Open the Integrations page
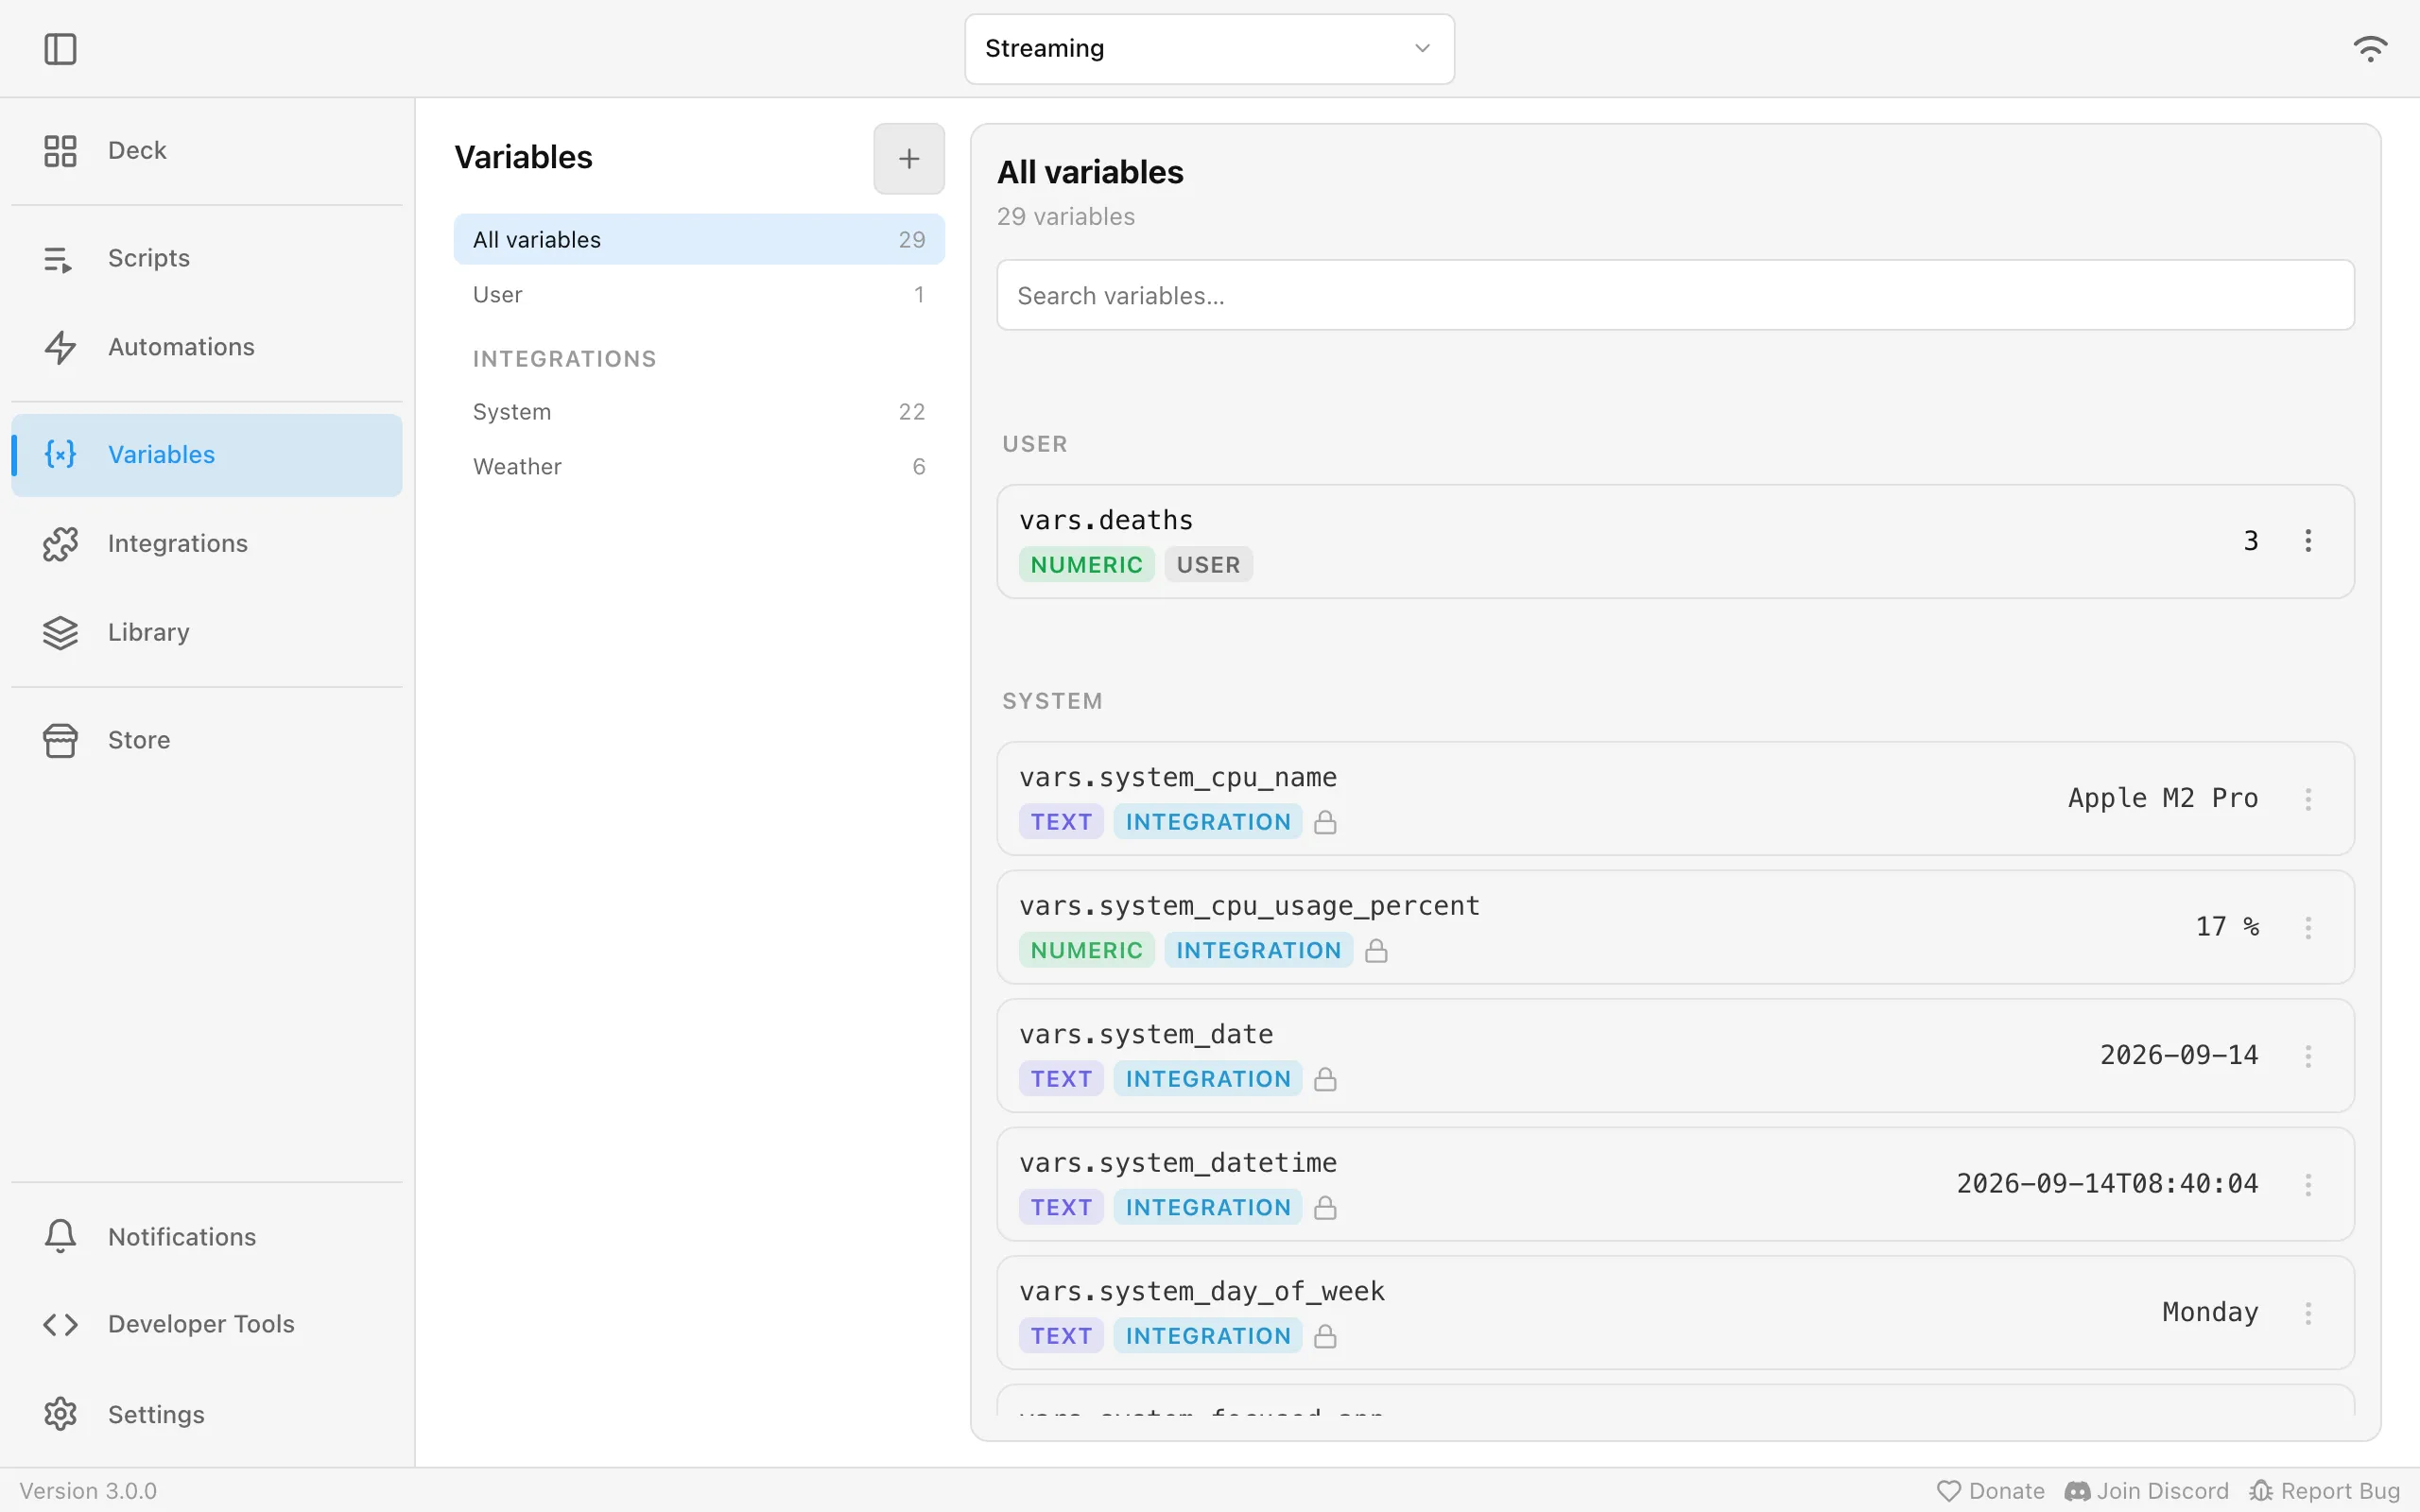The width and height of the screenshot is (2420, 1512). 207,544
